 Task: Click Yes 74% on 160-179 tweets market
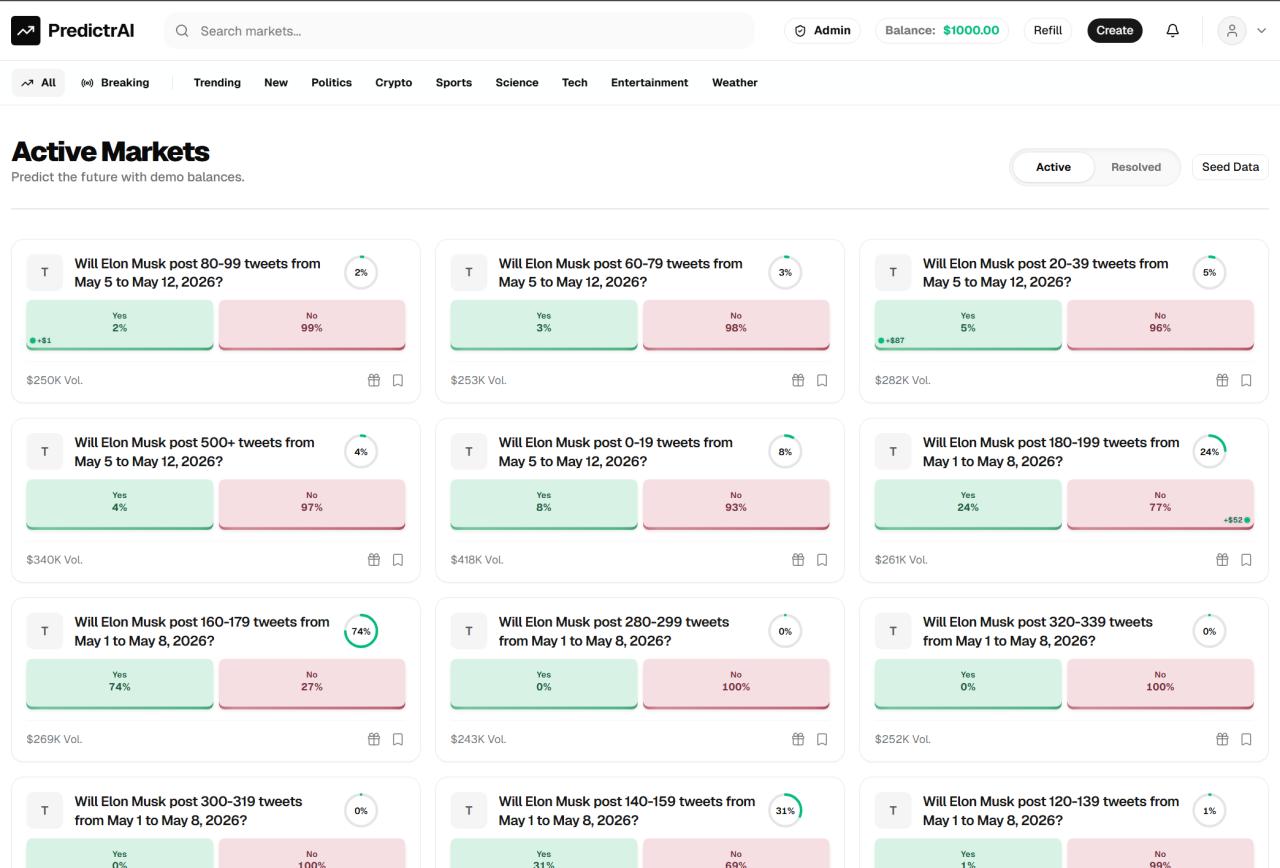click(120, 683)
